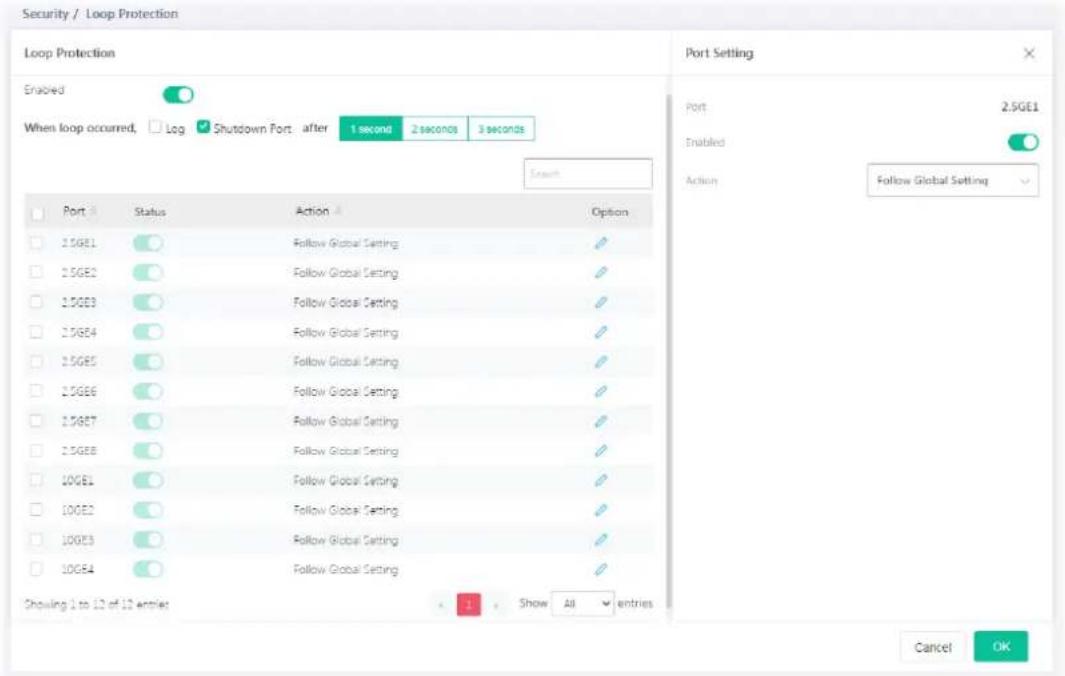Click the 2.5GE5 port name

coord(79,361)
